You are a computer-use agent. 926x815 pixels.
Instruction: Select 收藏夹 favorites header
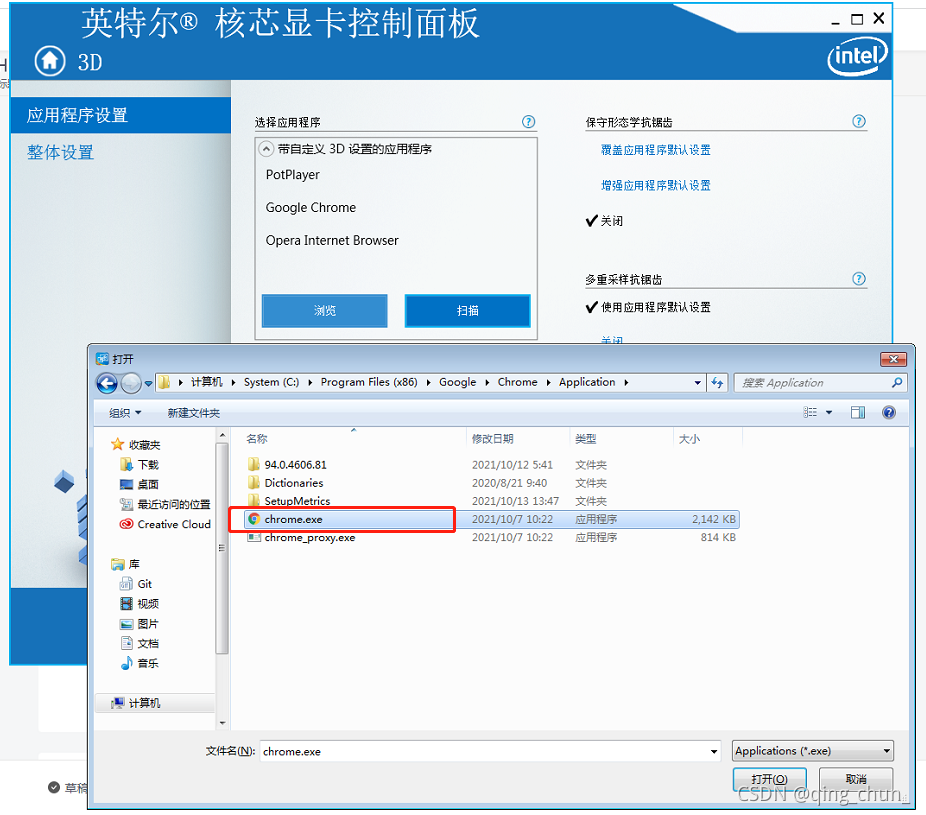coord(136,444)
